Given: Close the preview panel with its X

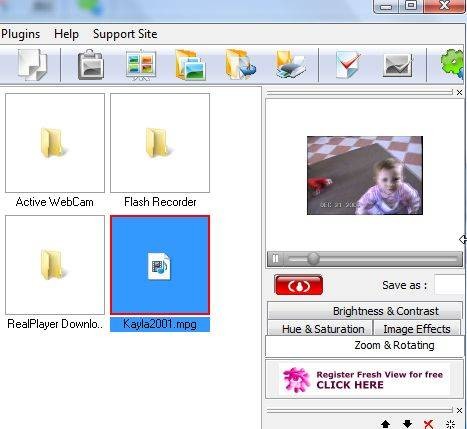Looking at the screenshot, I should click(459, 93).
